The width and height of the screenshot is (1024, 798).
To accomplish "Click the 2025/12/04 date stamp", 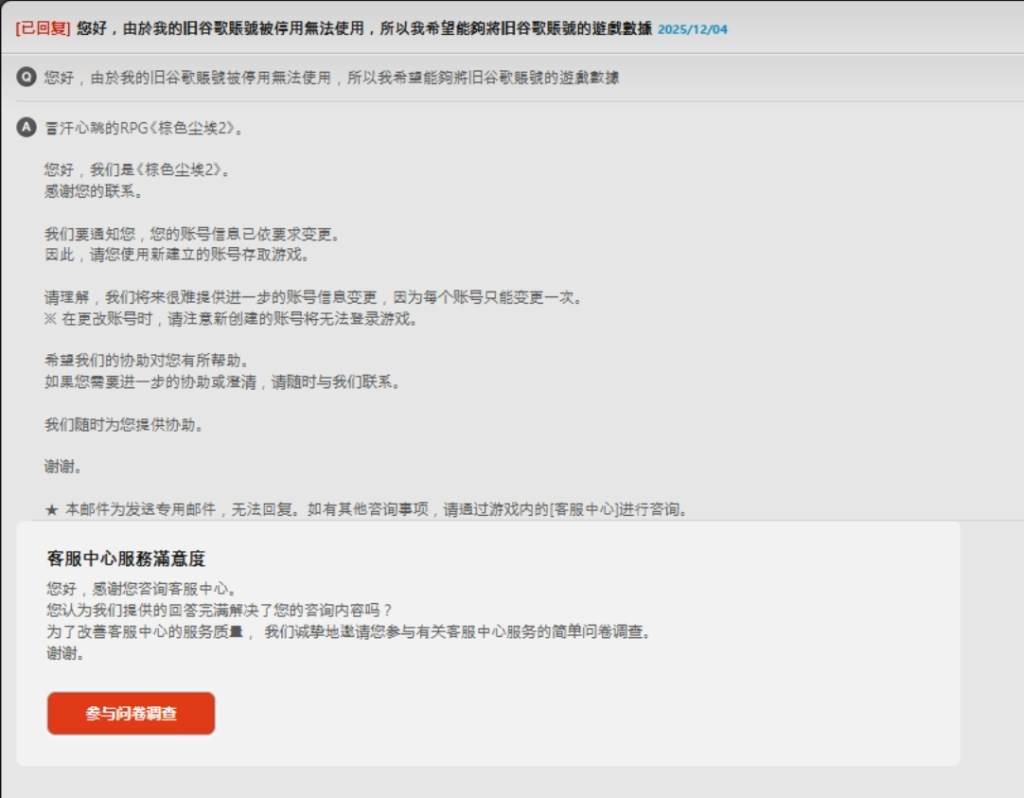I will [692, 29].
